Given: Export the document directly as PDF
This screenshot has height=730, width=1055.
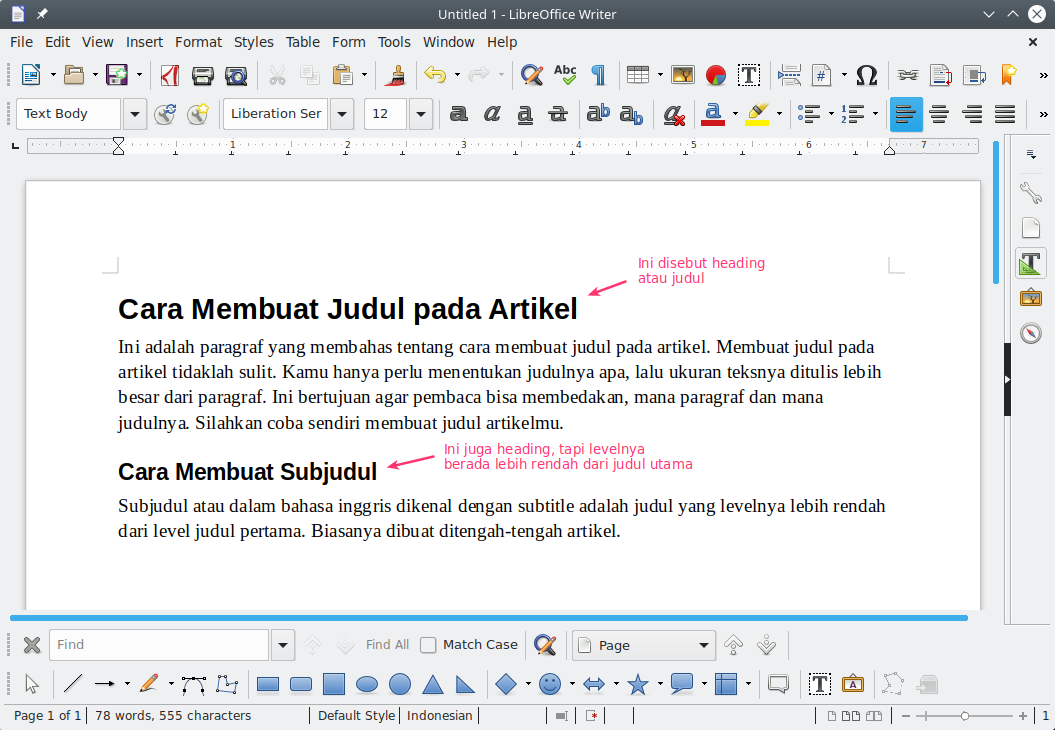Looking at the screenshot, I should click(x=169, y=75).
